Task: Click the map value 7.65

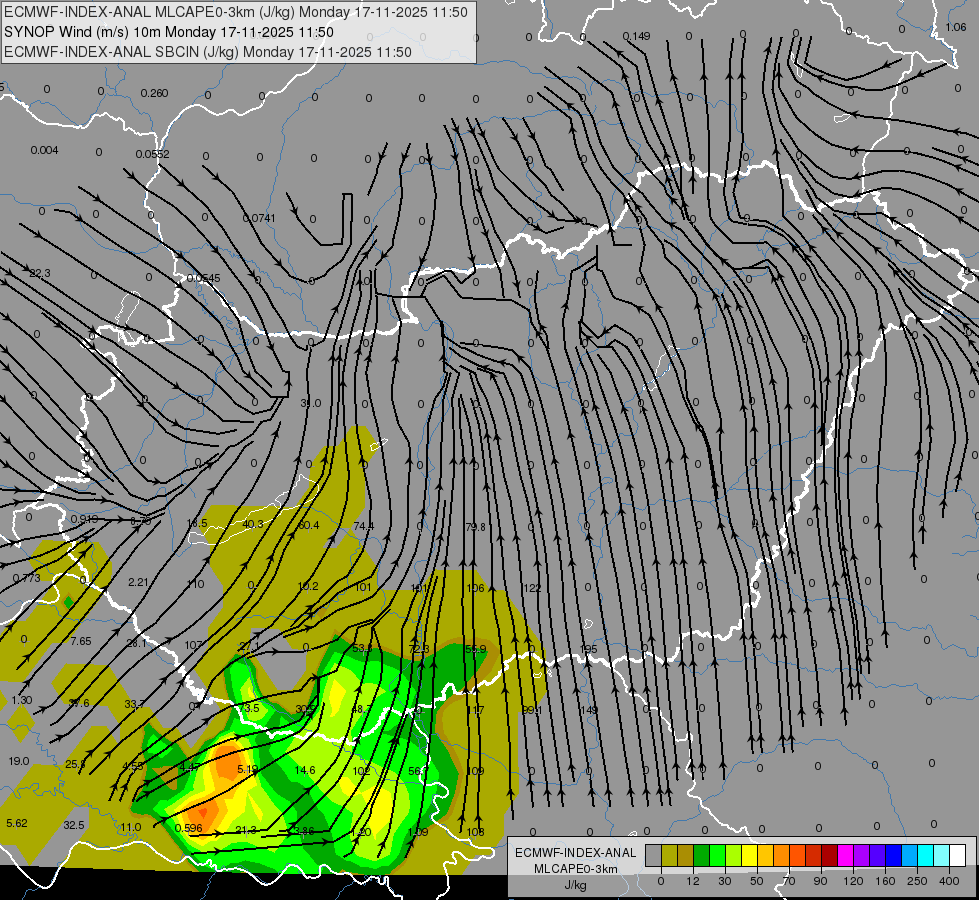Action: point(81,641)
